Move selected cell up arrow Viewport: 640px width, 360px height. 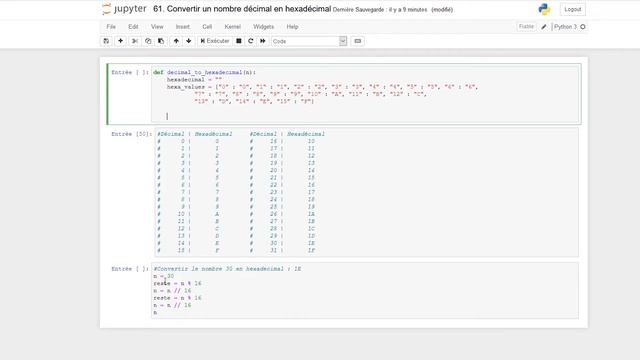pos(176,41)
